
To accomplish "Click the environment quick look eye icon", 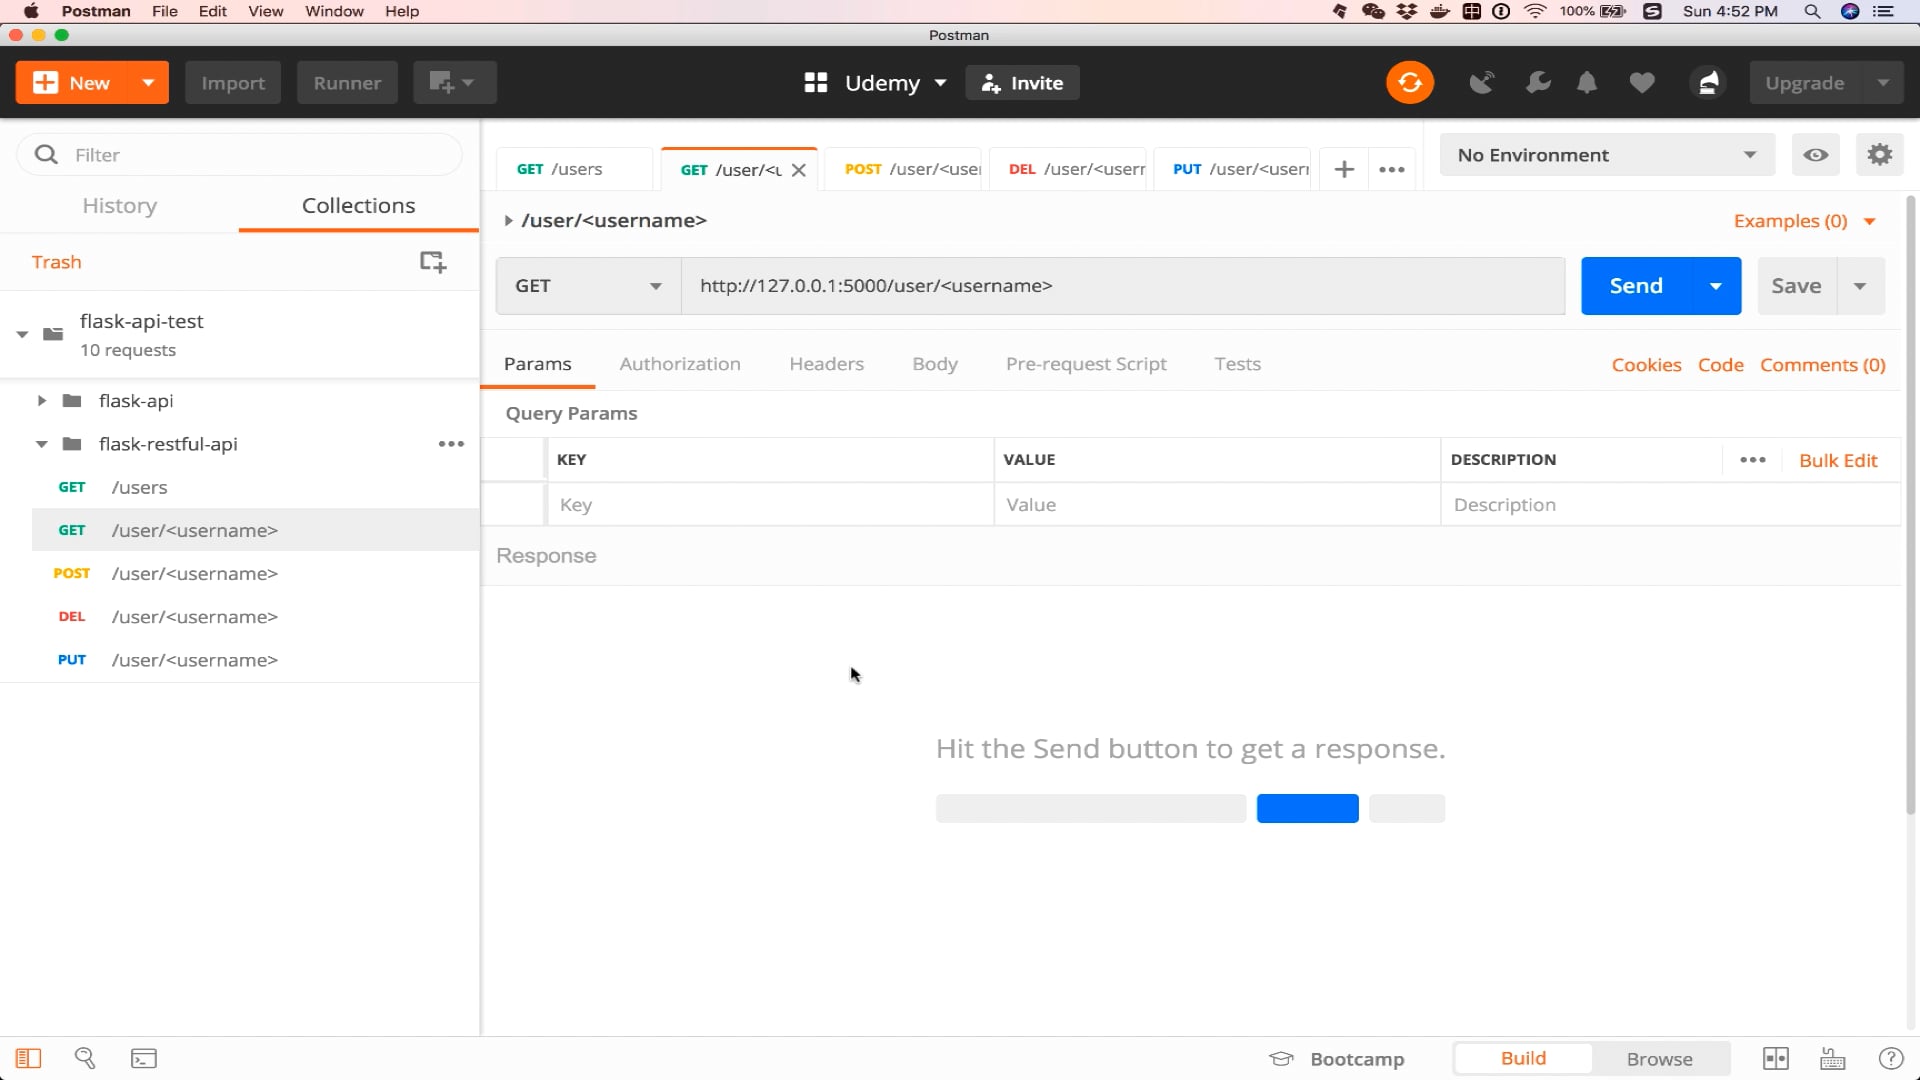I will [x=1815, y=155].
